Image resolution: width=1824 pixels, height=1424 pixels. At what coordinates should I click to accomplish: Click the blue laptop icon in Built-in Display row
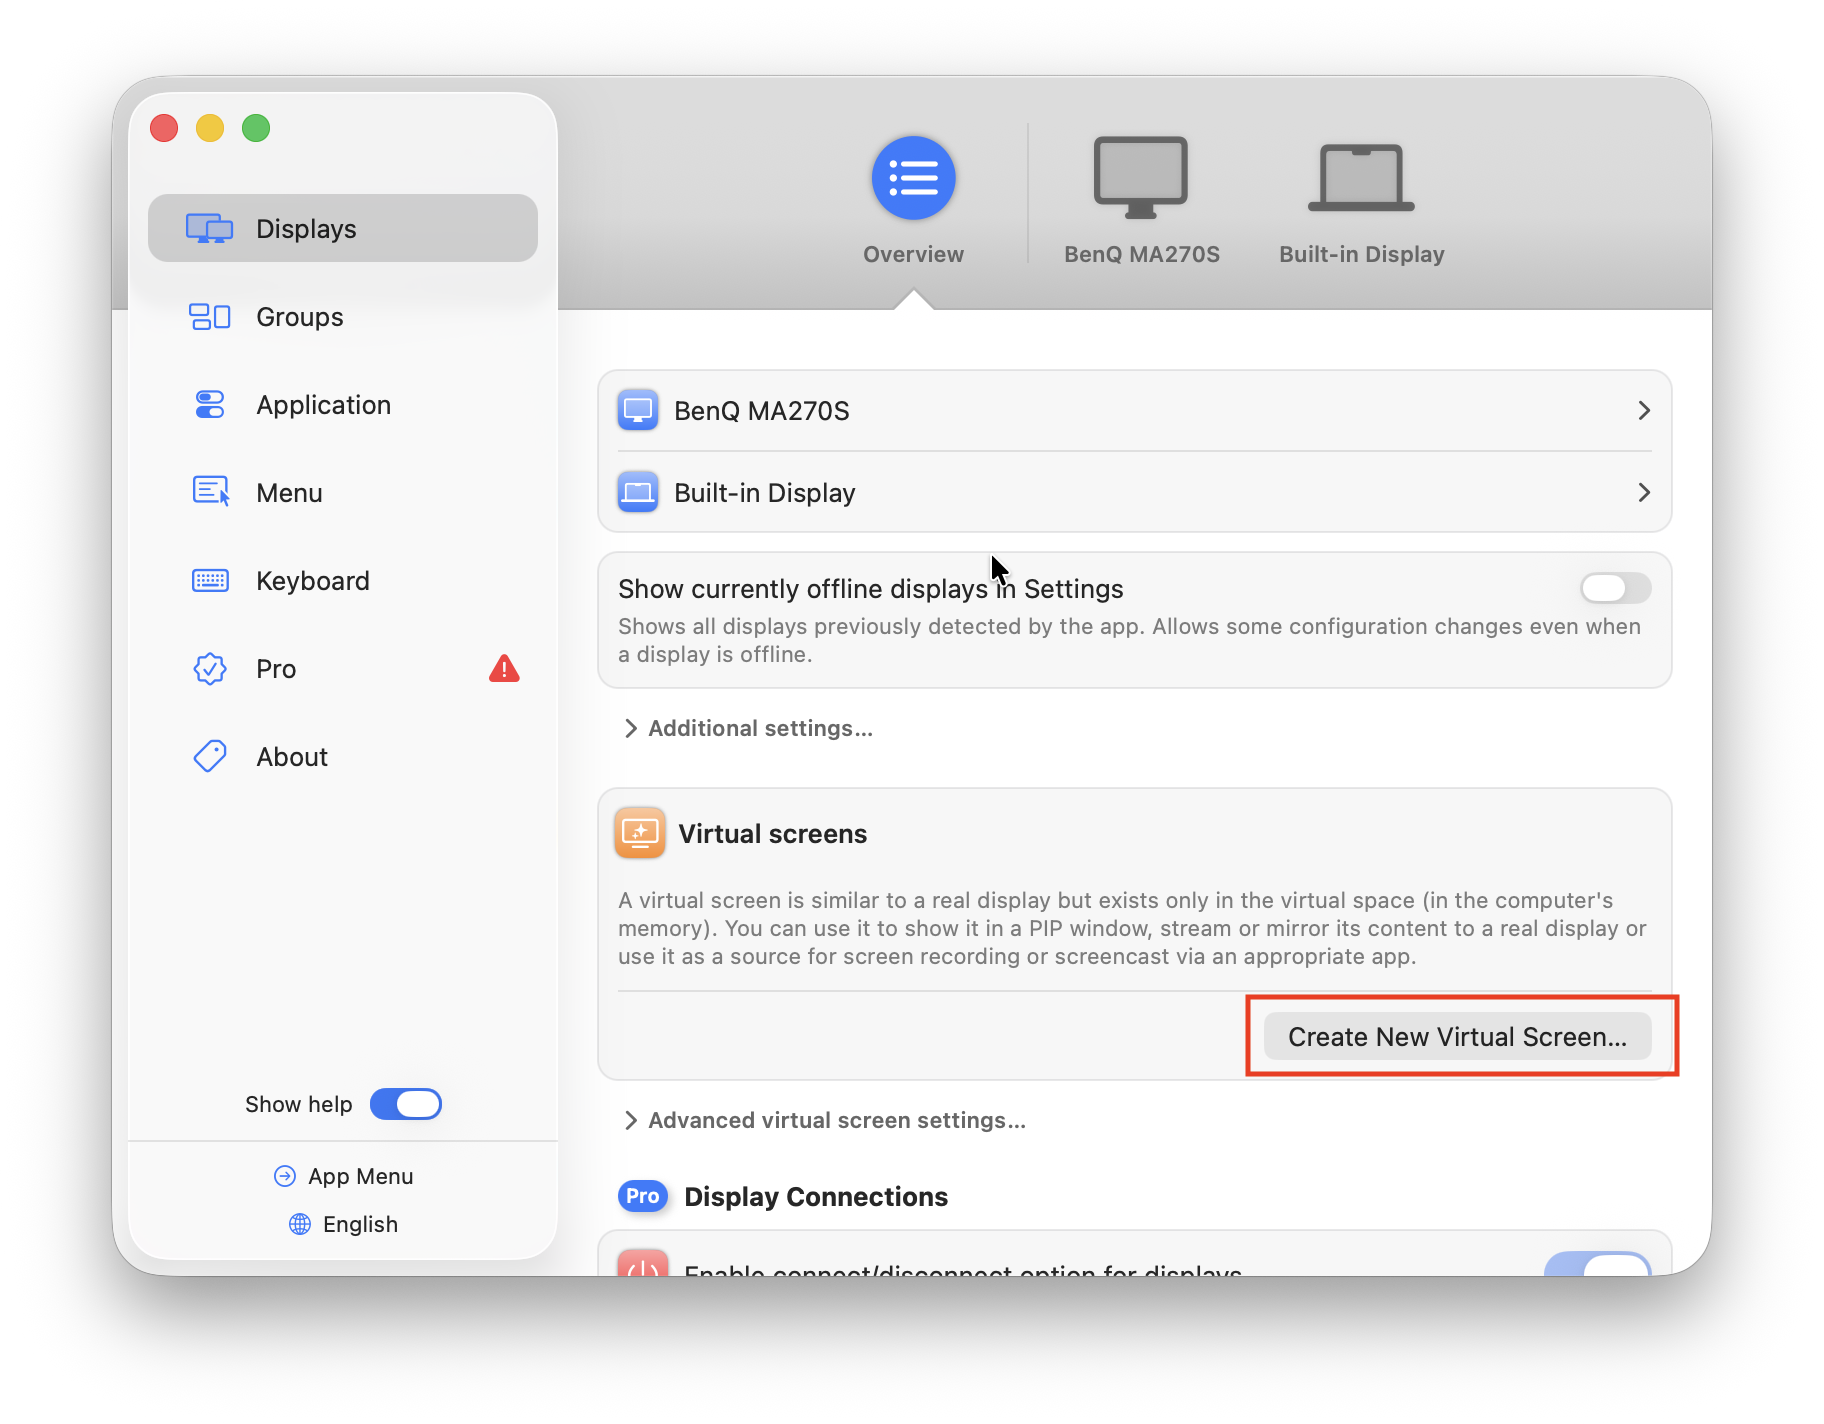point(638,492)
